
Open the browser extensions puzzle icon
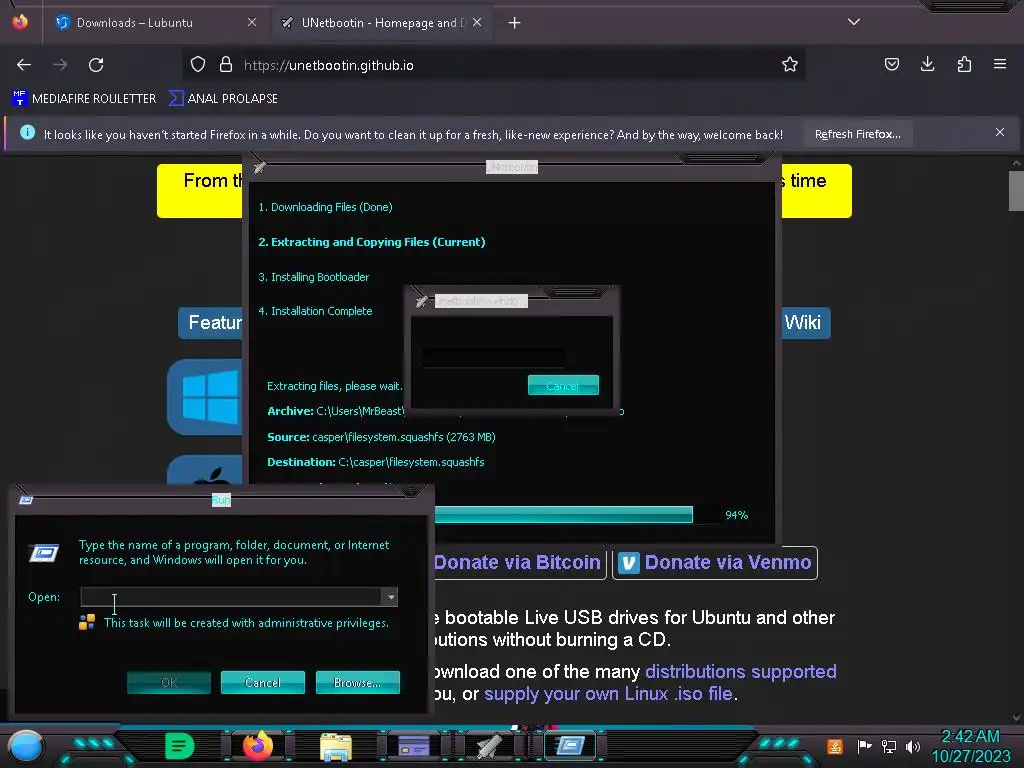(x=964, y=65)
